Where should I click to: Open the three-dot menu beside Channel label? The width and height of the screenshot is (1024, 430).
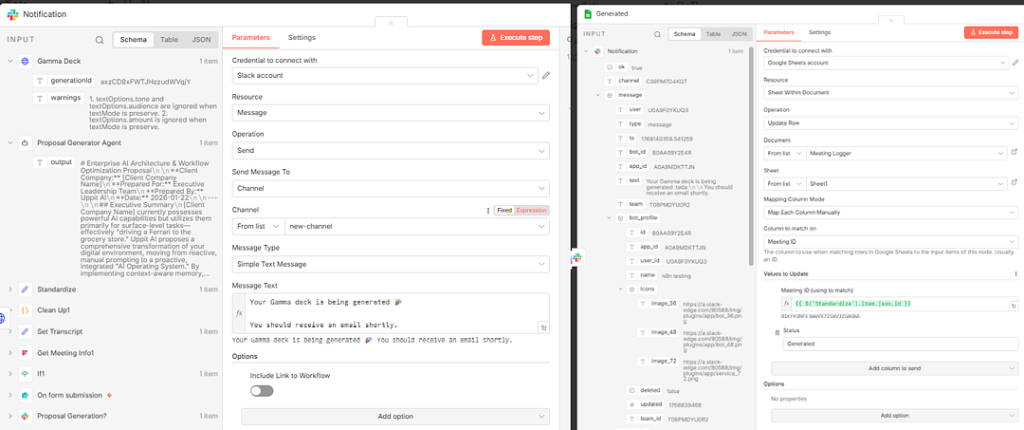click(488, 210)
